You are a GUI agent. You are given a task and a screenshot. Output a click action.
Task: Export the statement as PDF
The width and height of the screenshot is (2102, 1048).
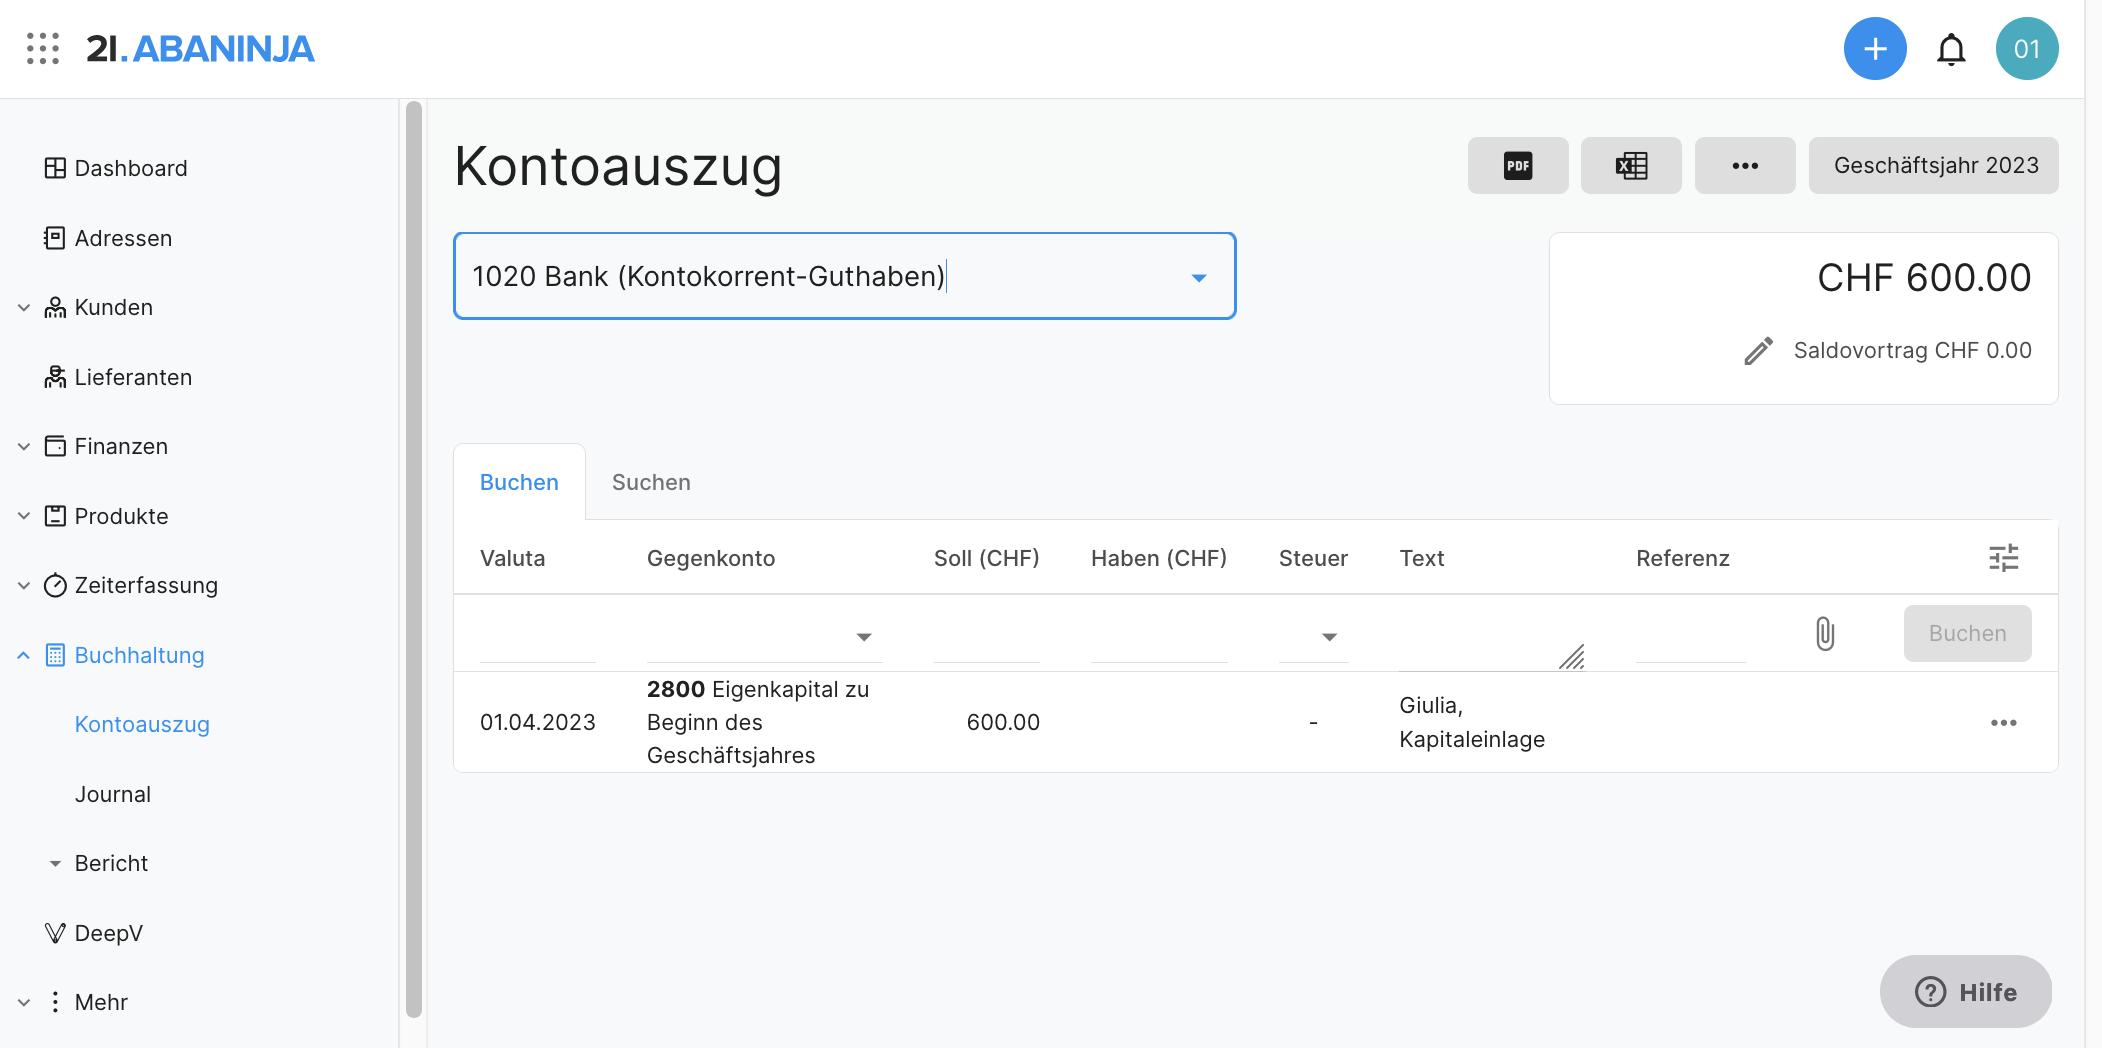(x=1517, y=166)
